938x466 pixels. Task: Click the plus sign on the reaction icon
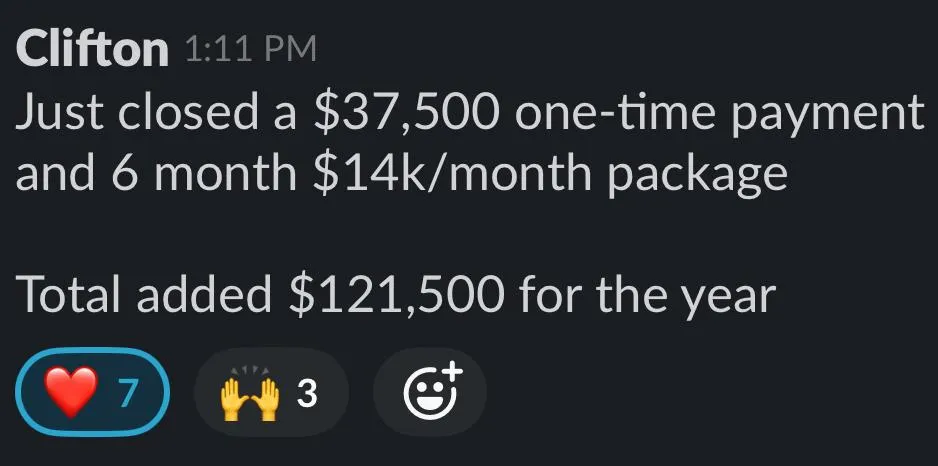454,371
